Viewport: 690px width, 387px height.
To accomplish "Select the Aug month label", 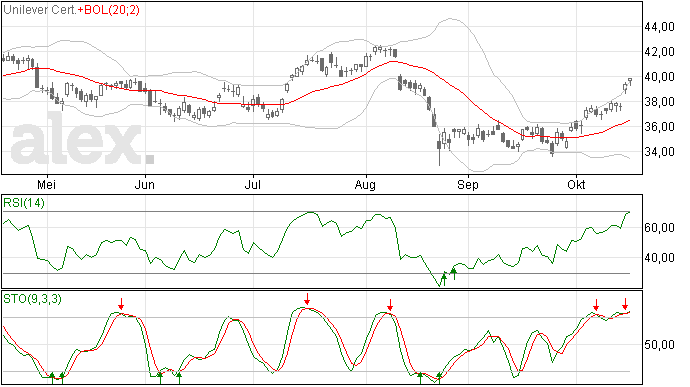I will [365, 185].
